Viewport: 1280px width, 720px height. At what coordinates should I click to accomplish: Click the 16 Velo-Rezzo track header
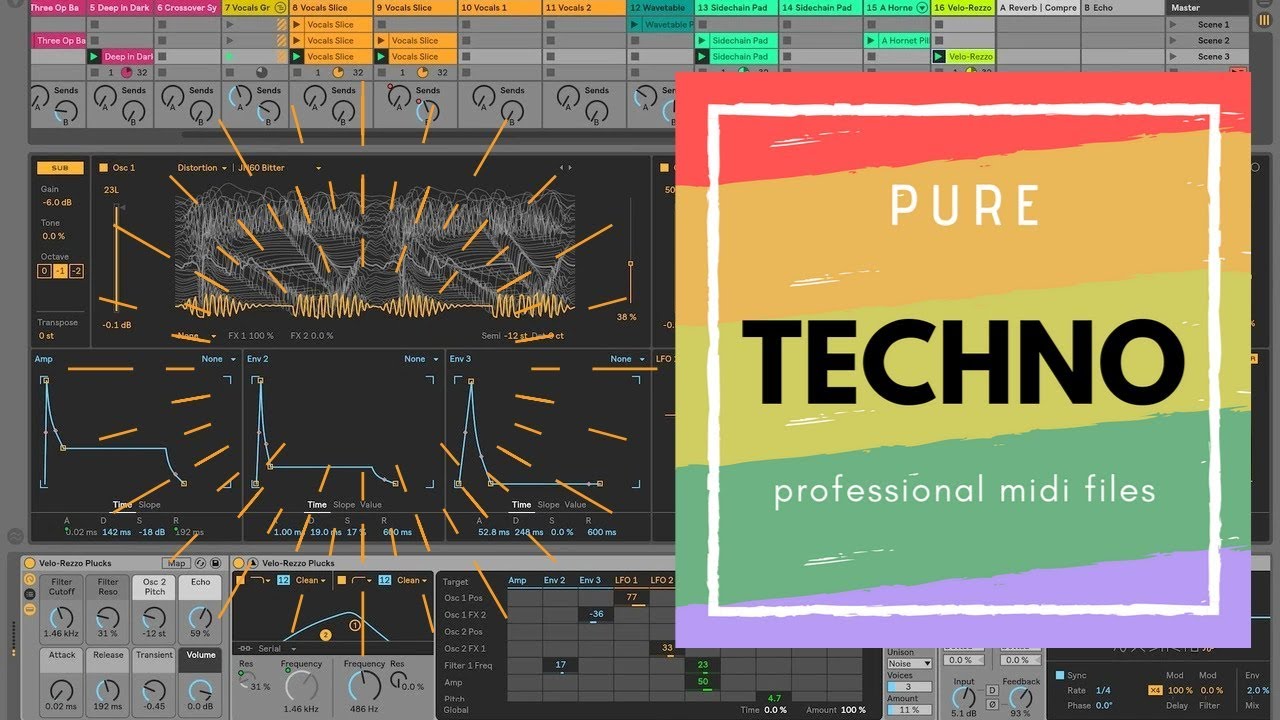click(964, 8)
